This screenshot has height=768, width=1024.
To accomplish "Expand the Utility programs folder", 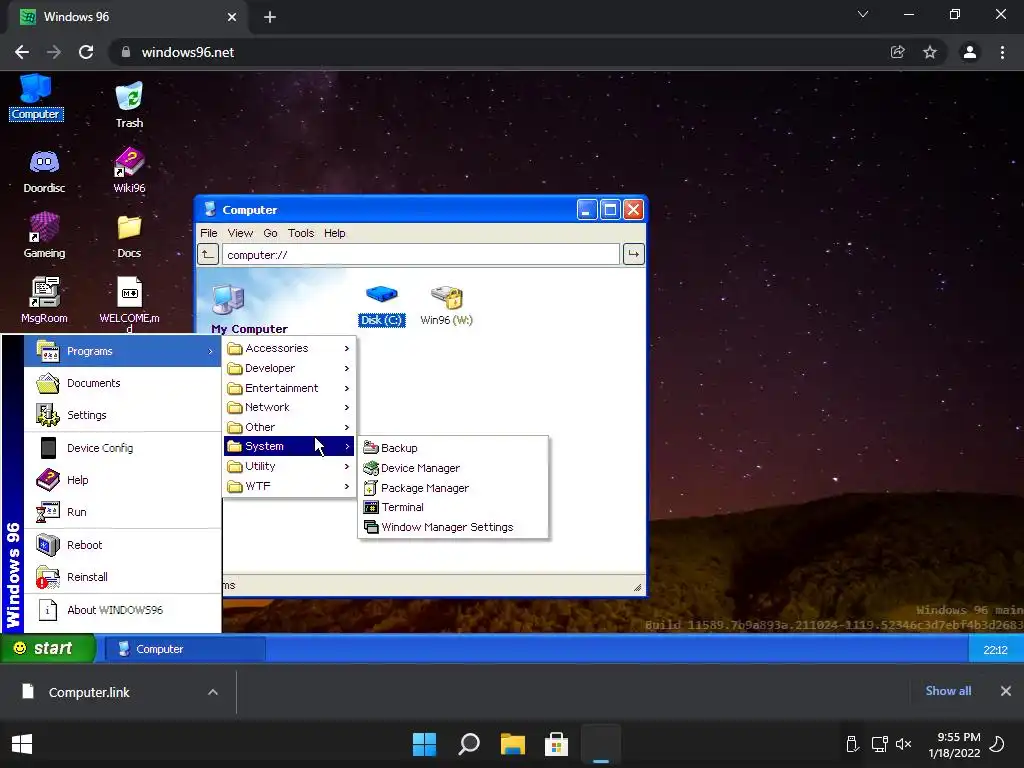I will 289,466.
